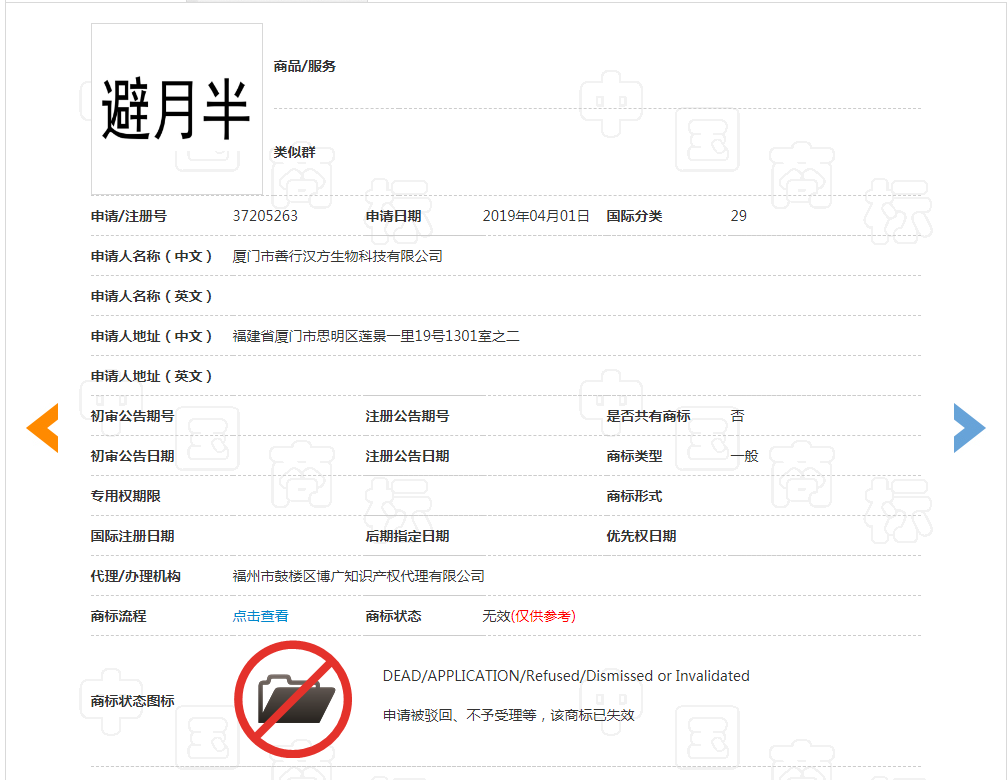Click the red 仅供参考 note

click(x=543, y=616)
